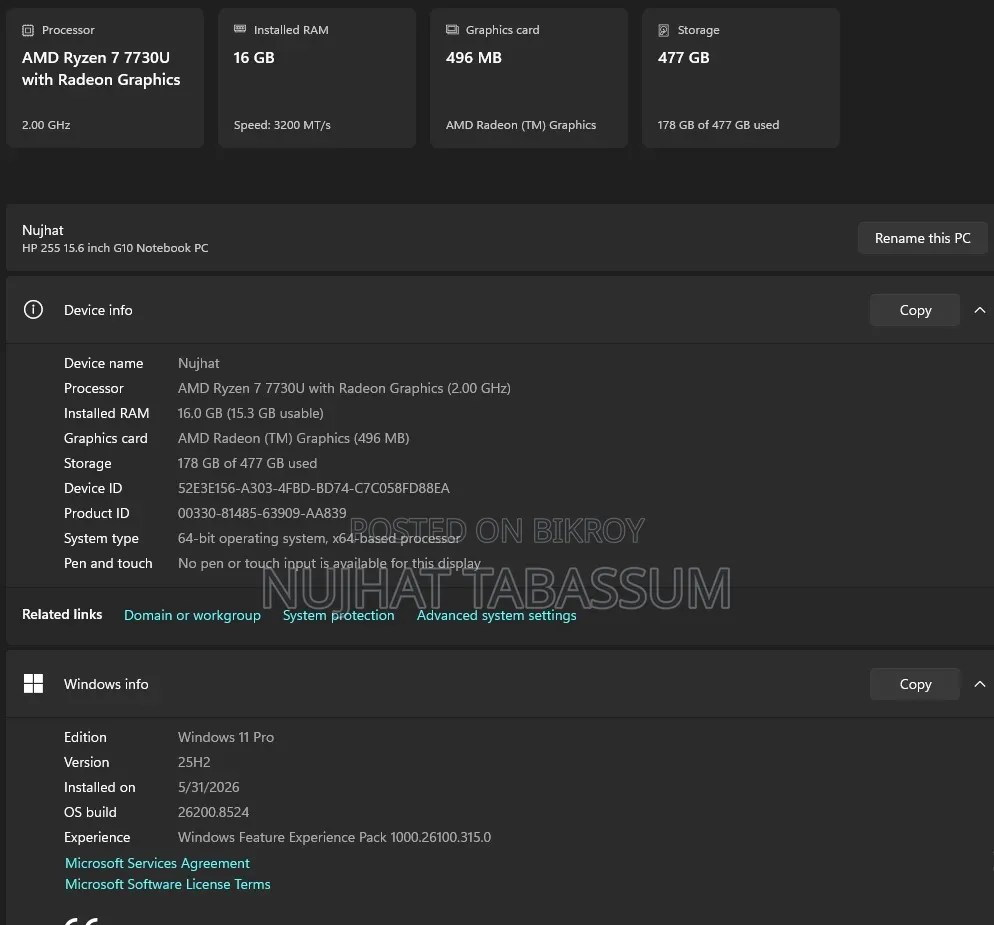
Task: Open the System protection link
Action: (339, 615)
